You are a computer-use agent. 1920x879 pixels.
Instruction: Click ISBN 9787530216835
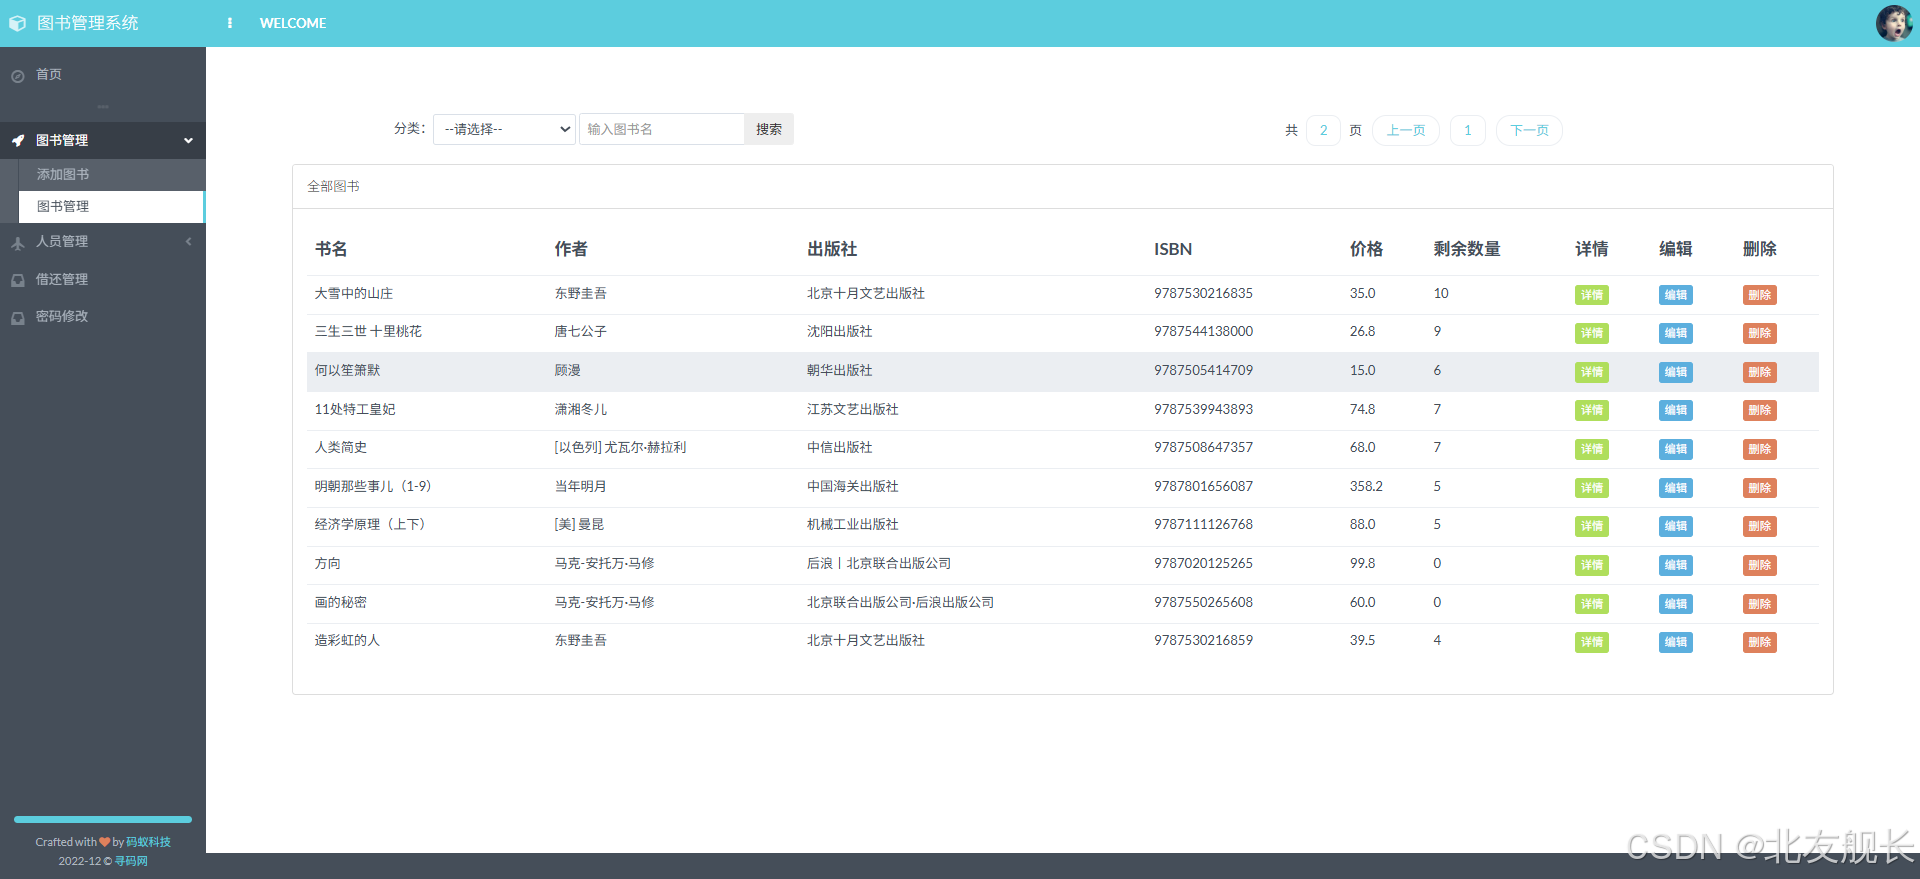click(1203, 293)
